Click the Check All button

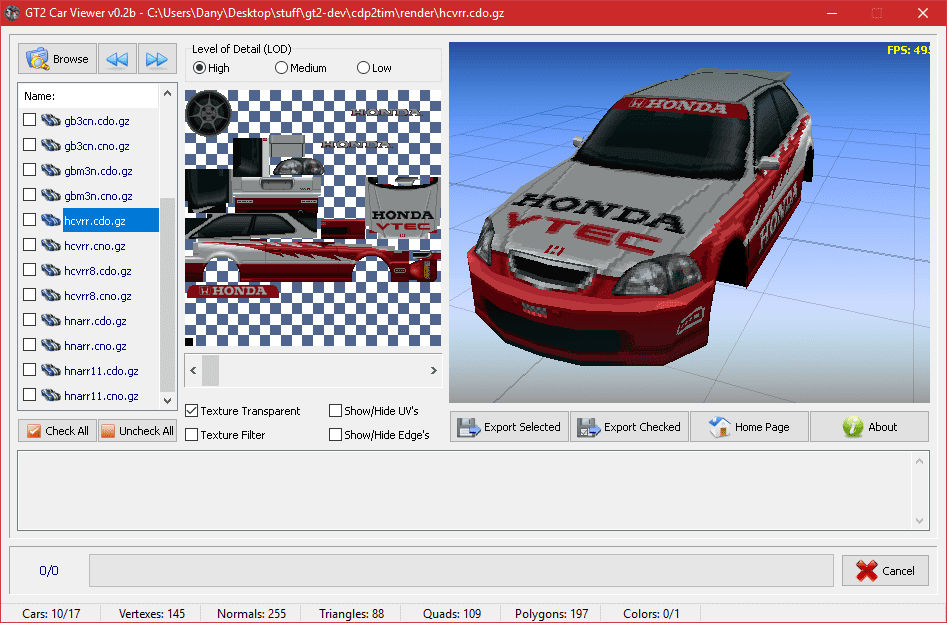coord(57,430)
